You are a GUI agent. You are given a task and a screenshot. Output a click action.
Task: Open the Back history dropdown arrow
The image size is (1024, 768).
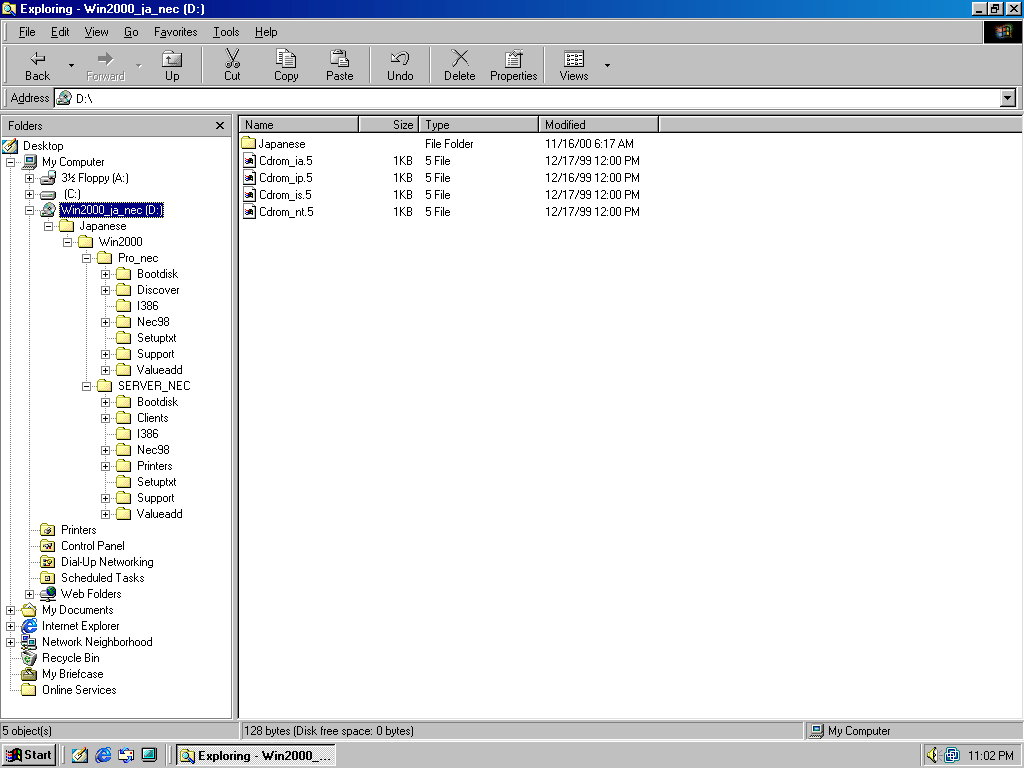71,65
